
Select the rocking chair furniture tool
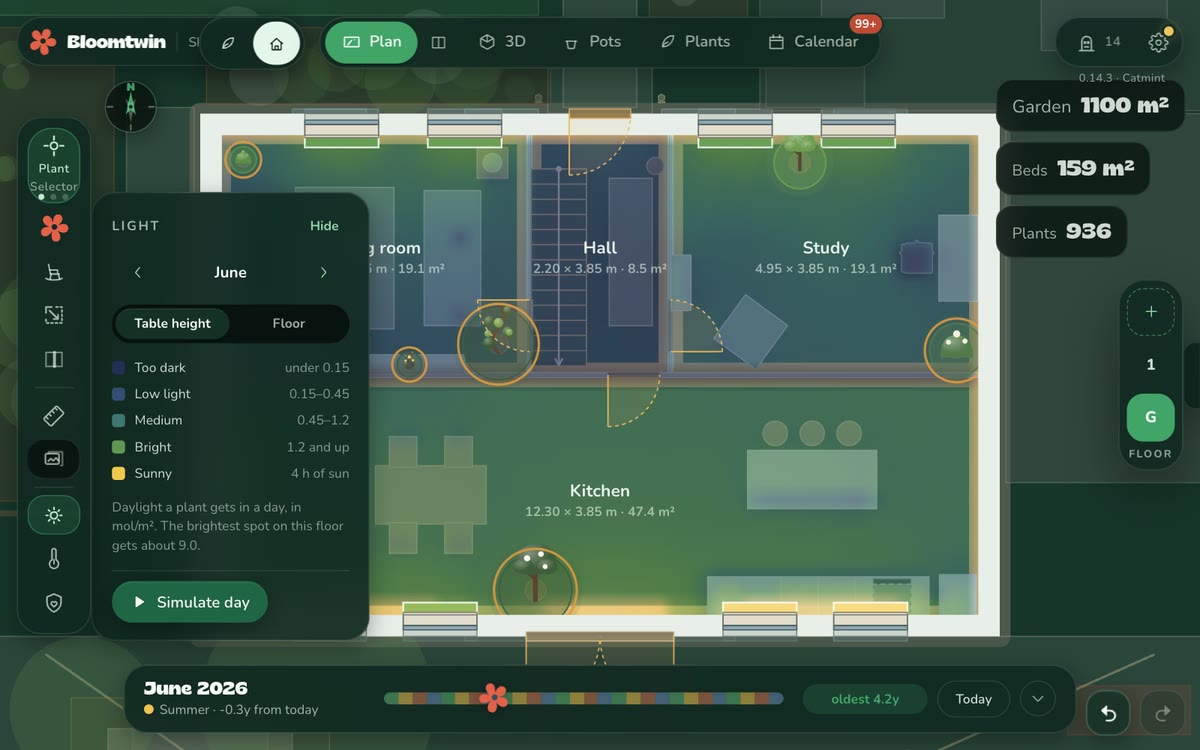[x=54, y=272]
